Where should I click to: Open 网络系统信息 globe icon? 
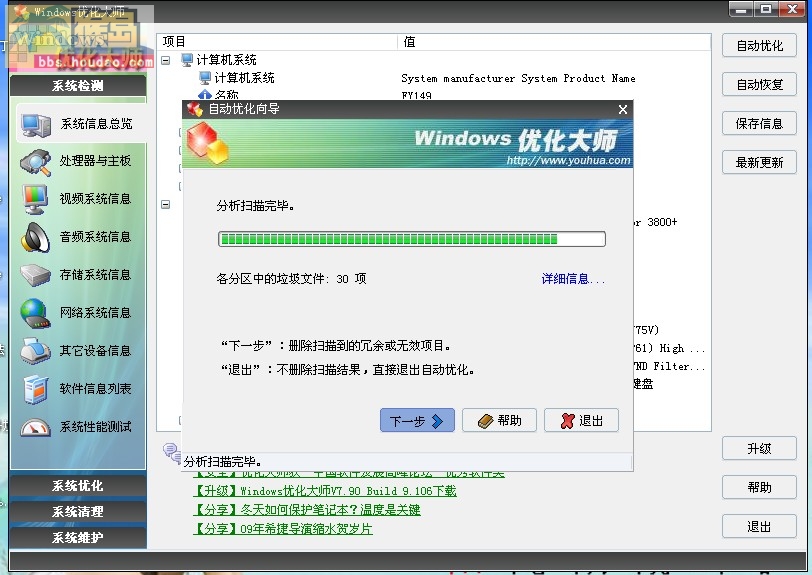(x=35, y=313)
